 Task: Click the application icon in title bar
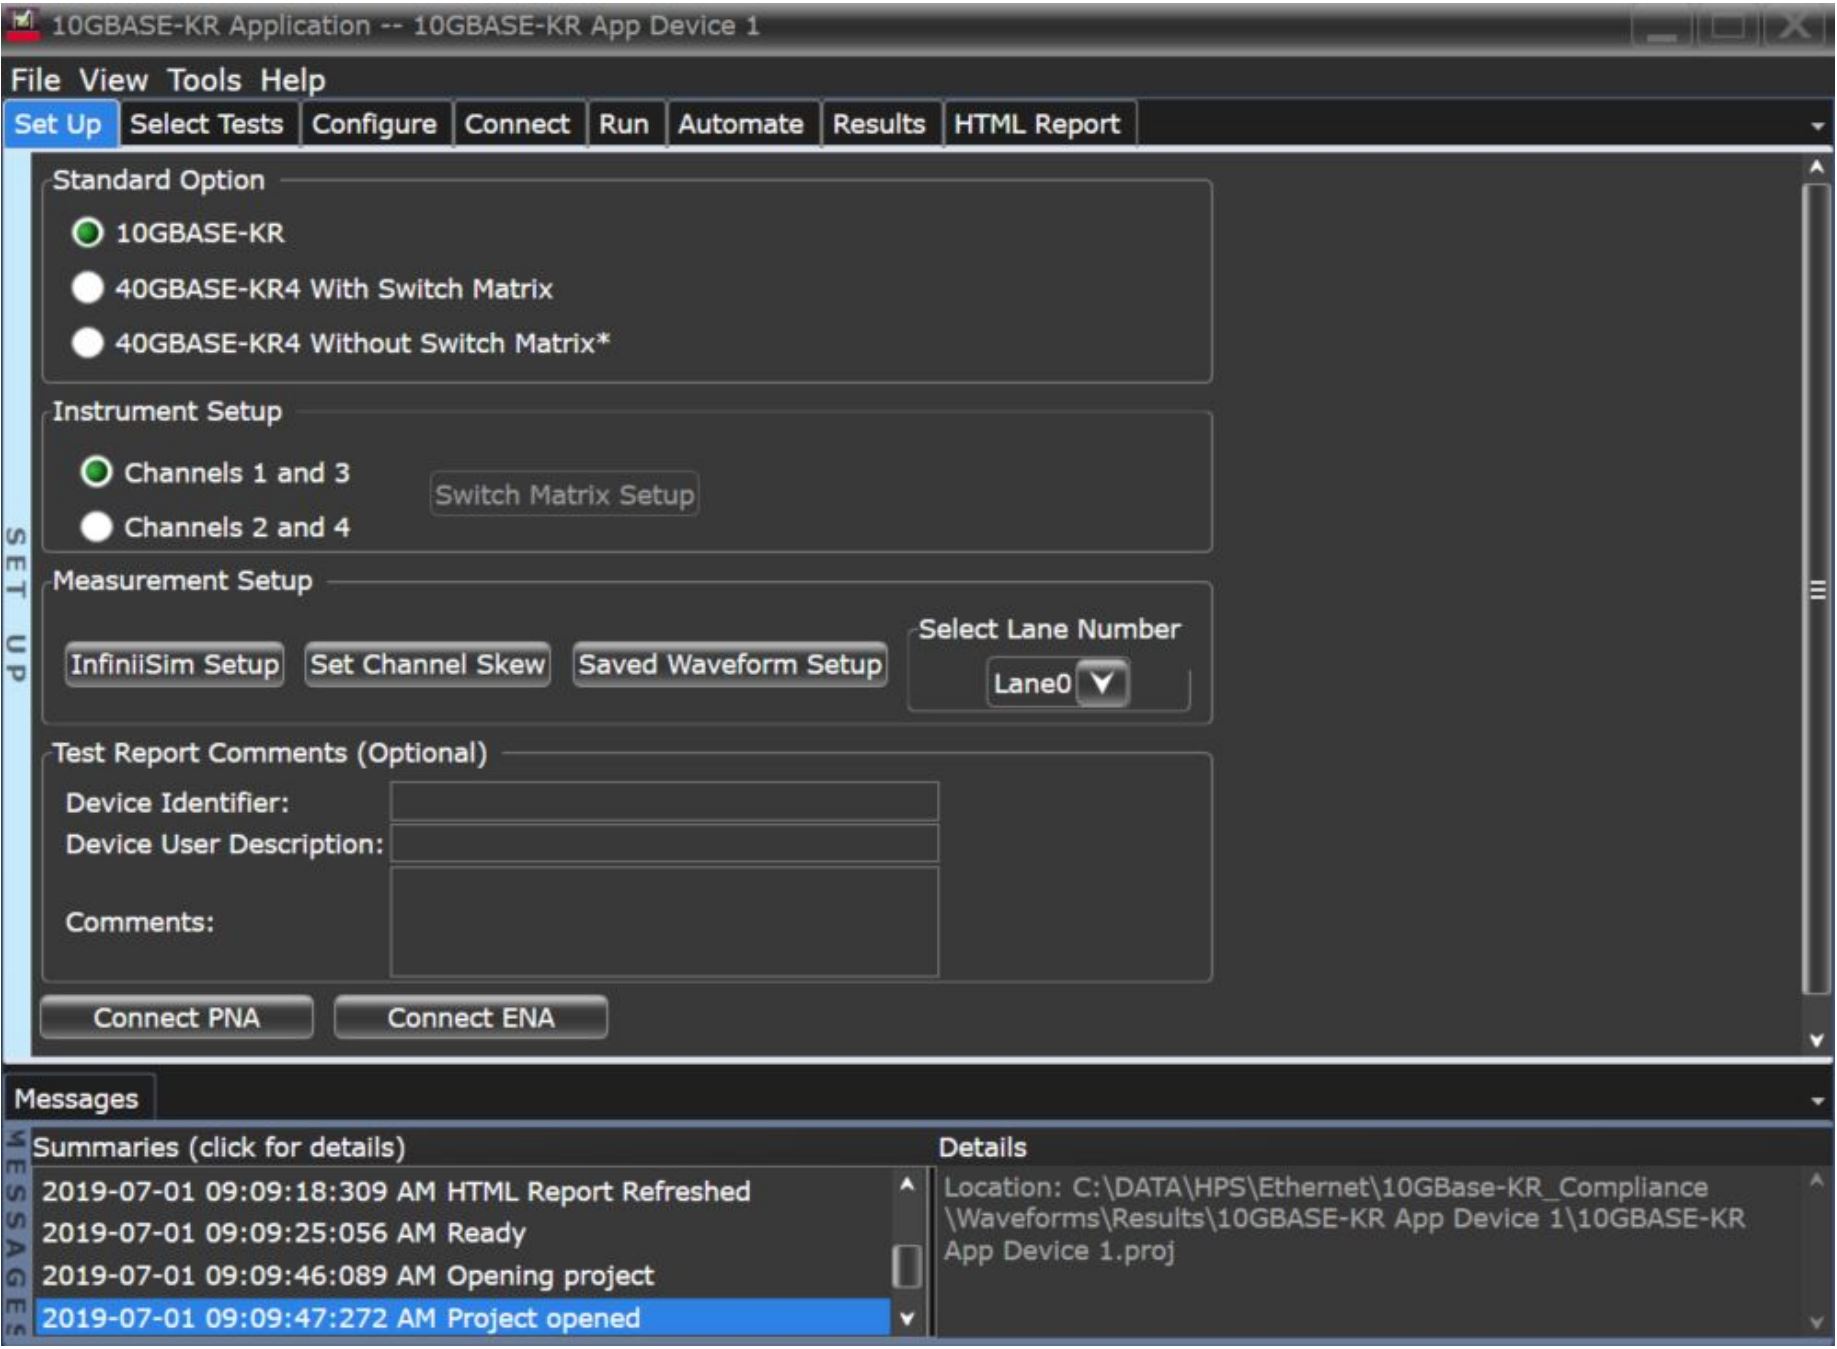pos(23,25)
